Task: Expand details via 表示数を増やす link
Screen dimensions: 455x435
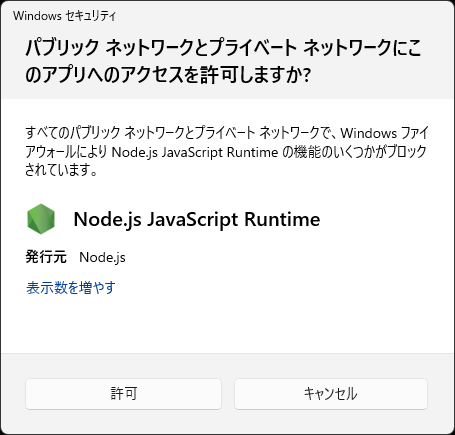Action: click(71, 287)
